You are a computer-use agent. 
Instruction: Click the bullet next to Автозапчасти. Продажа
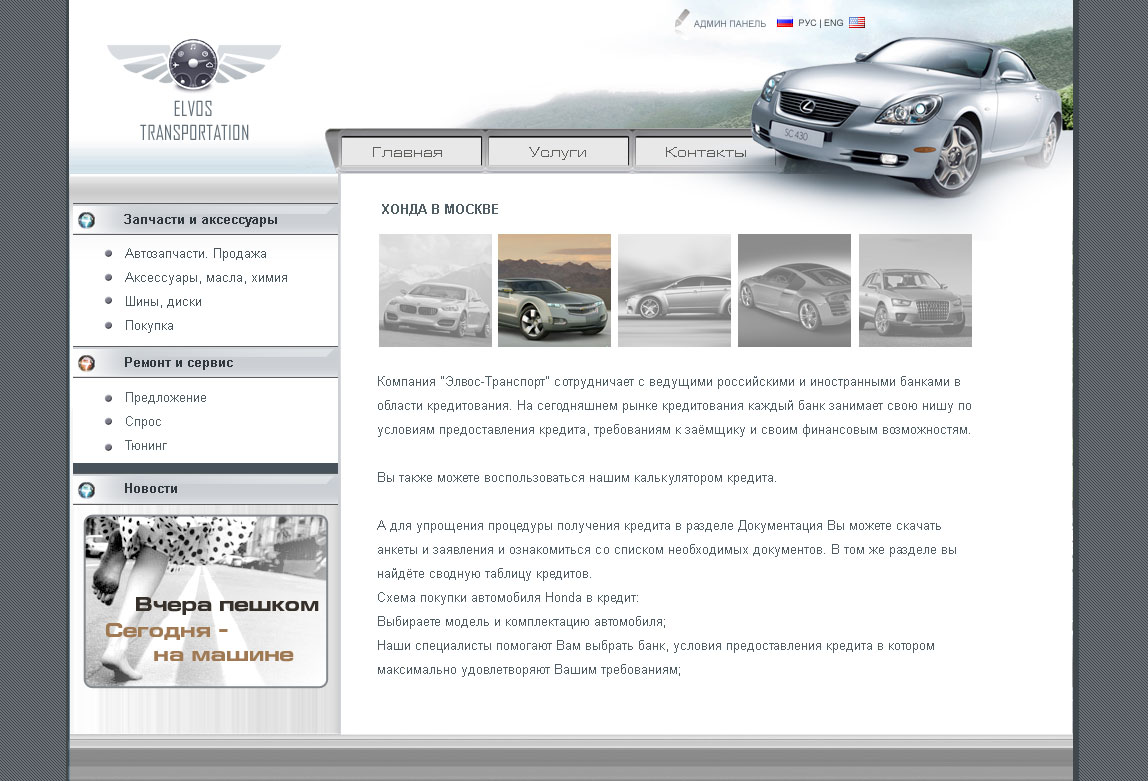tap(108, 254)
